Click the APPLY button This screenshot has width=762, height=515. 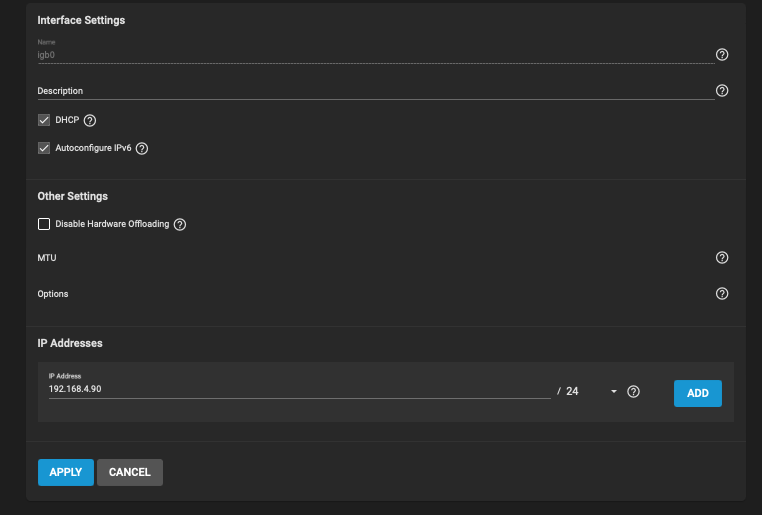coord(66,472)
